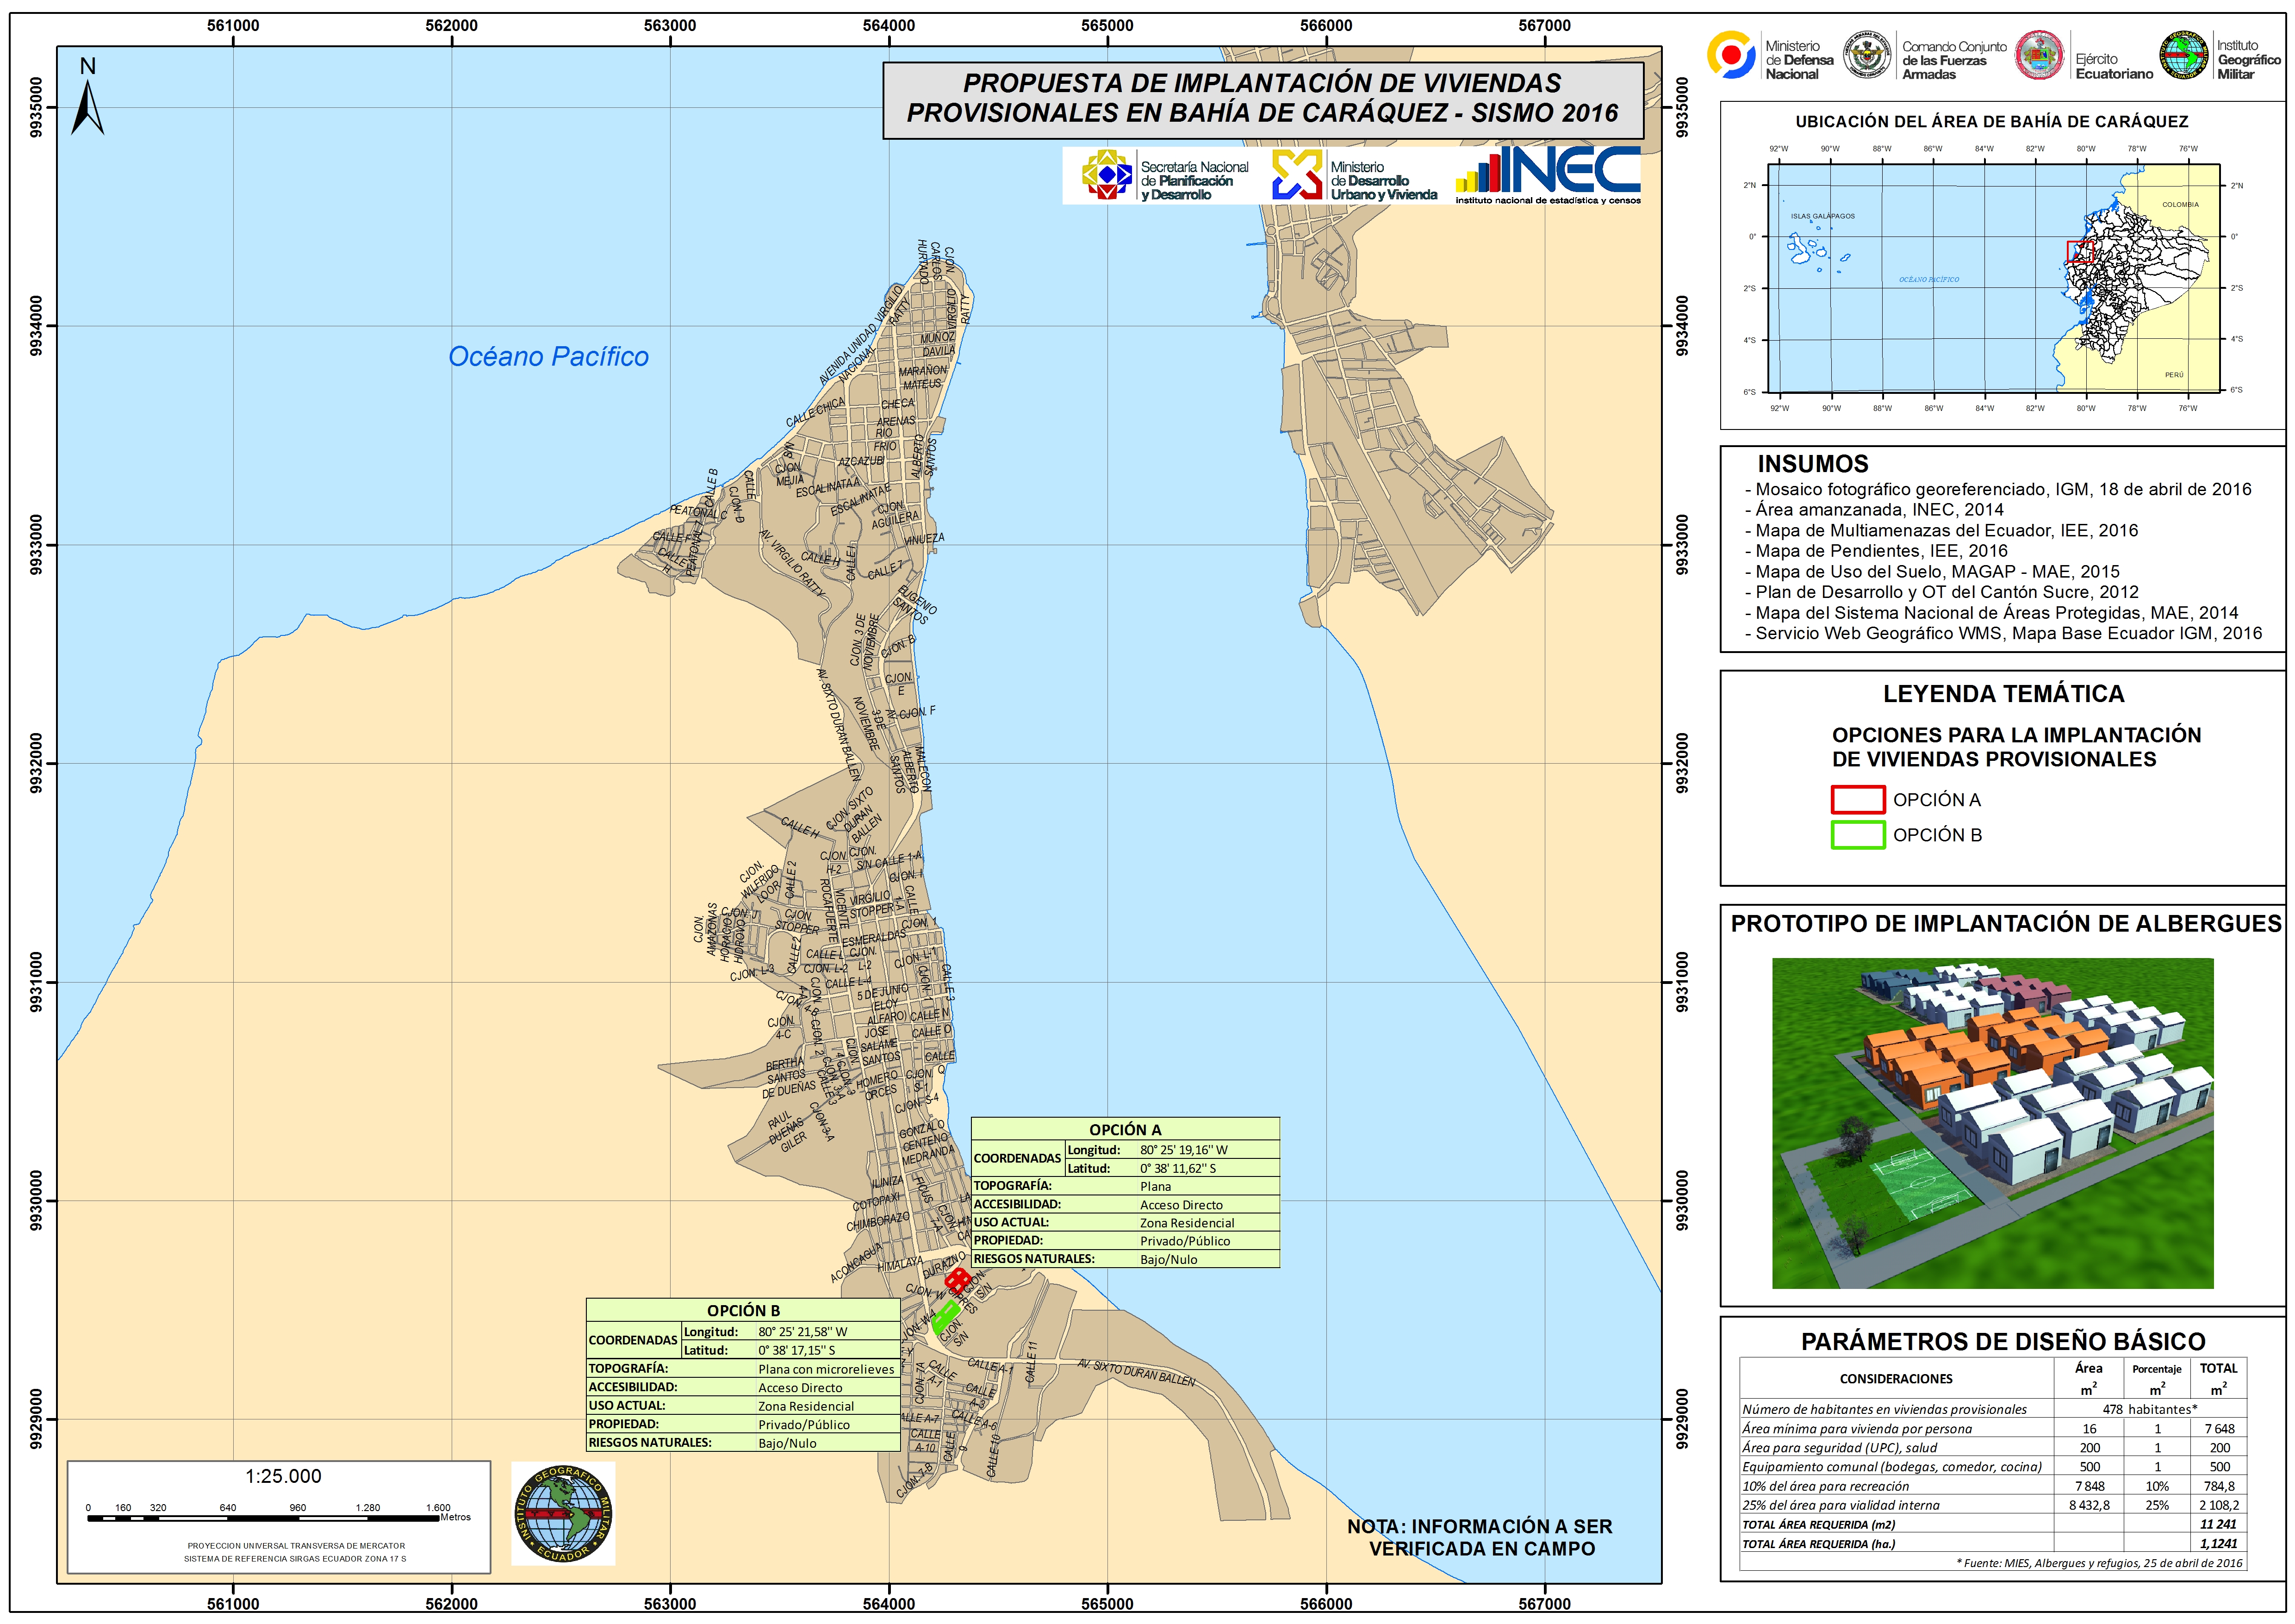This screenshot has height=1624, width=2295.
Task: Click the Comando Conjunto Fuerzas Armadas emblem
Action: 1867,56
